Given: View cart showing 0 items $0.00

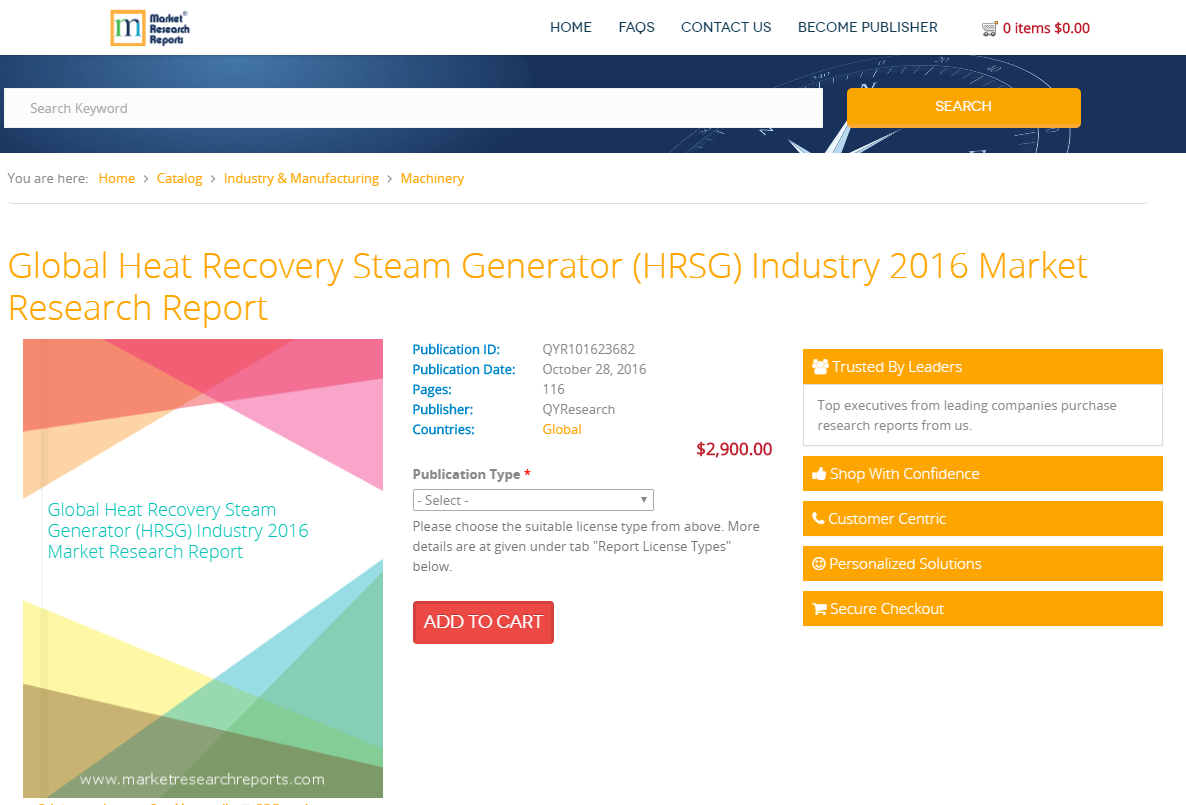Looking at the screenshot, I should pyautogui.click(x=1045, y=29).
